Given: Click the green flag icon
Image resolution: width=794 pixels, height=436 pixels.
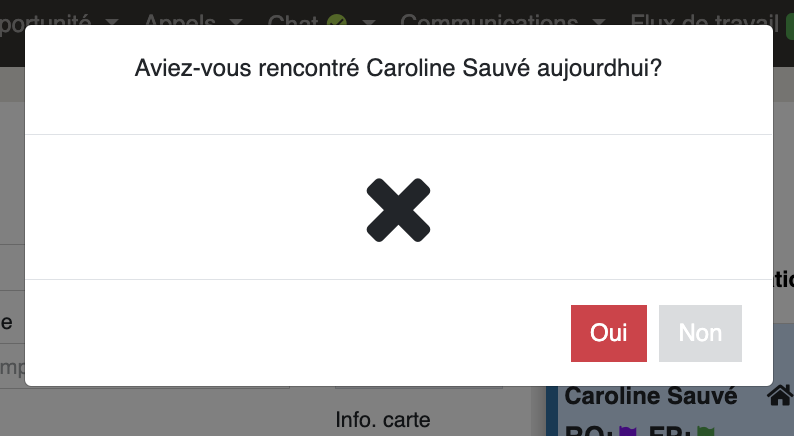Looking at the screenshot, I should click(x=705, y=431).
